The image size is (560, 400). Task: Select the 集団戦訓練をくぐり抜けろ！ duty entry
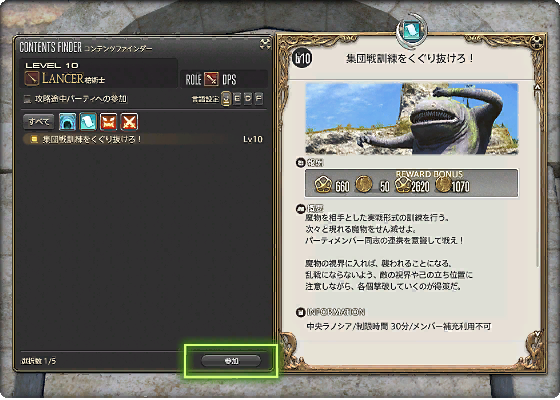click(x=144, y=139)
